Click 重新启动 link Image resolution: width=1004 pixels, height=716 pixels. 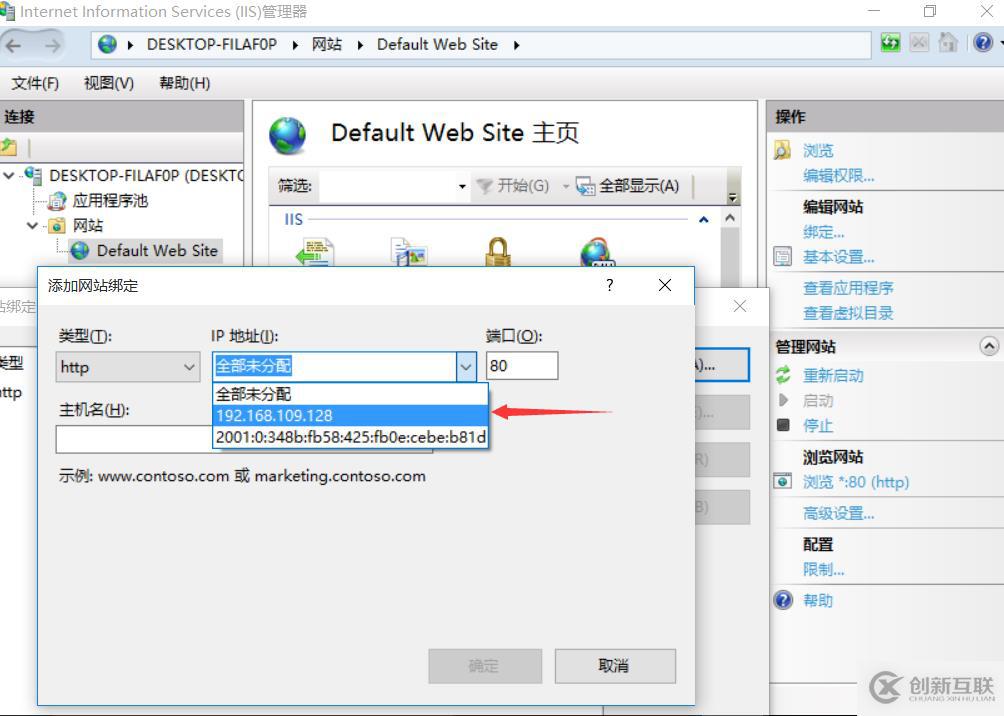click(833, 375)
